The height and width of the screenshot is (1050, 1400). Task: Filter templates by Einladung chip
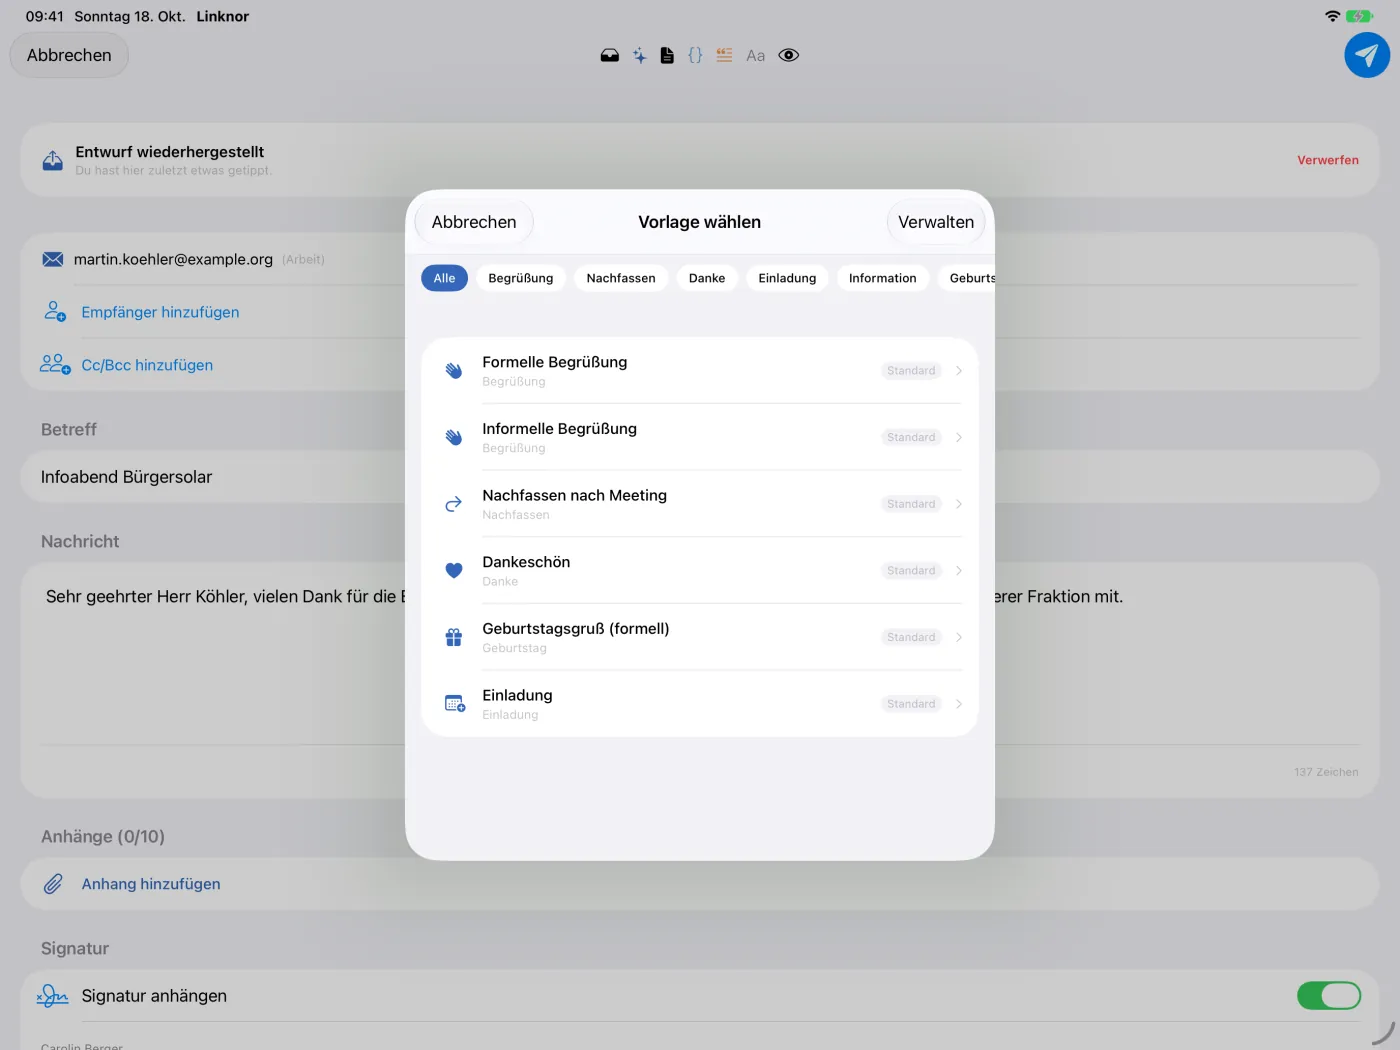pos(787,278)
